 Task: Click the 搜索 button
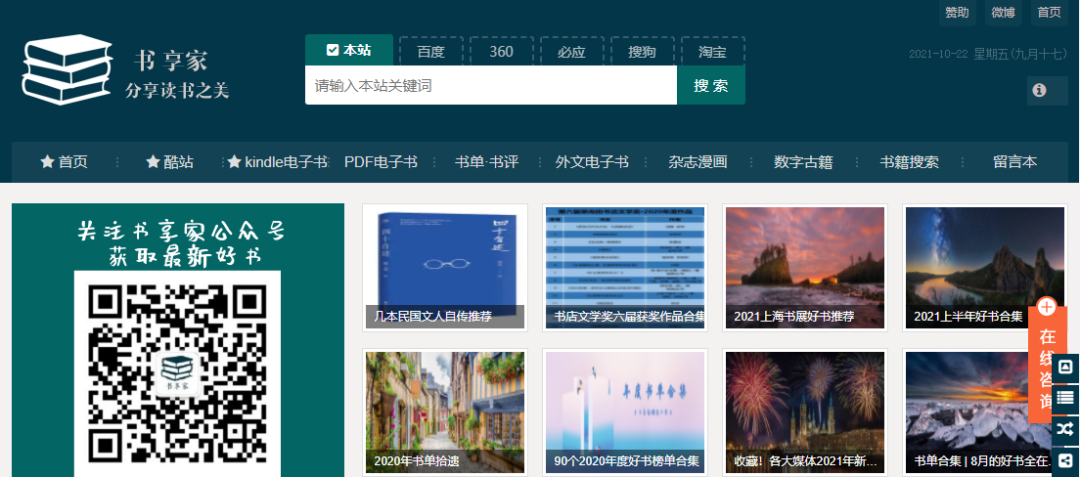pyautogui.click(x=711, y=85)
